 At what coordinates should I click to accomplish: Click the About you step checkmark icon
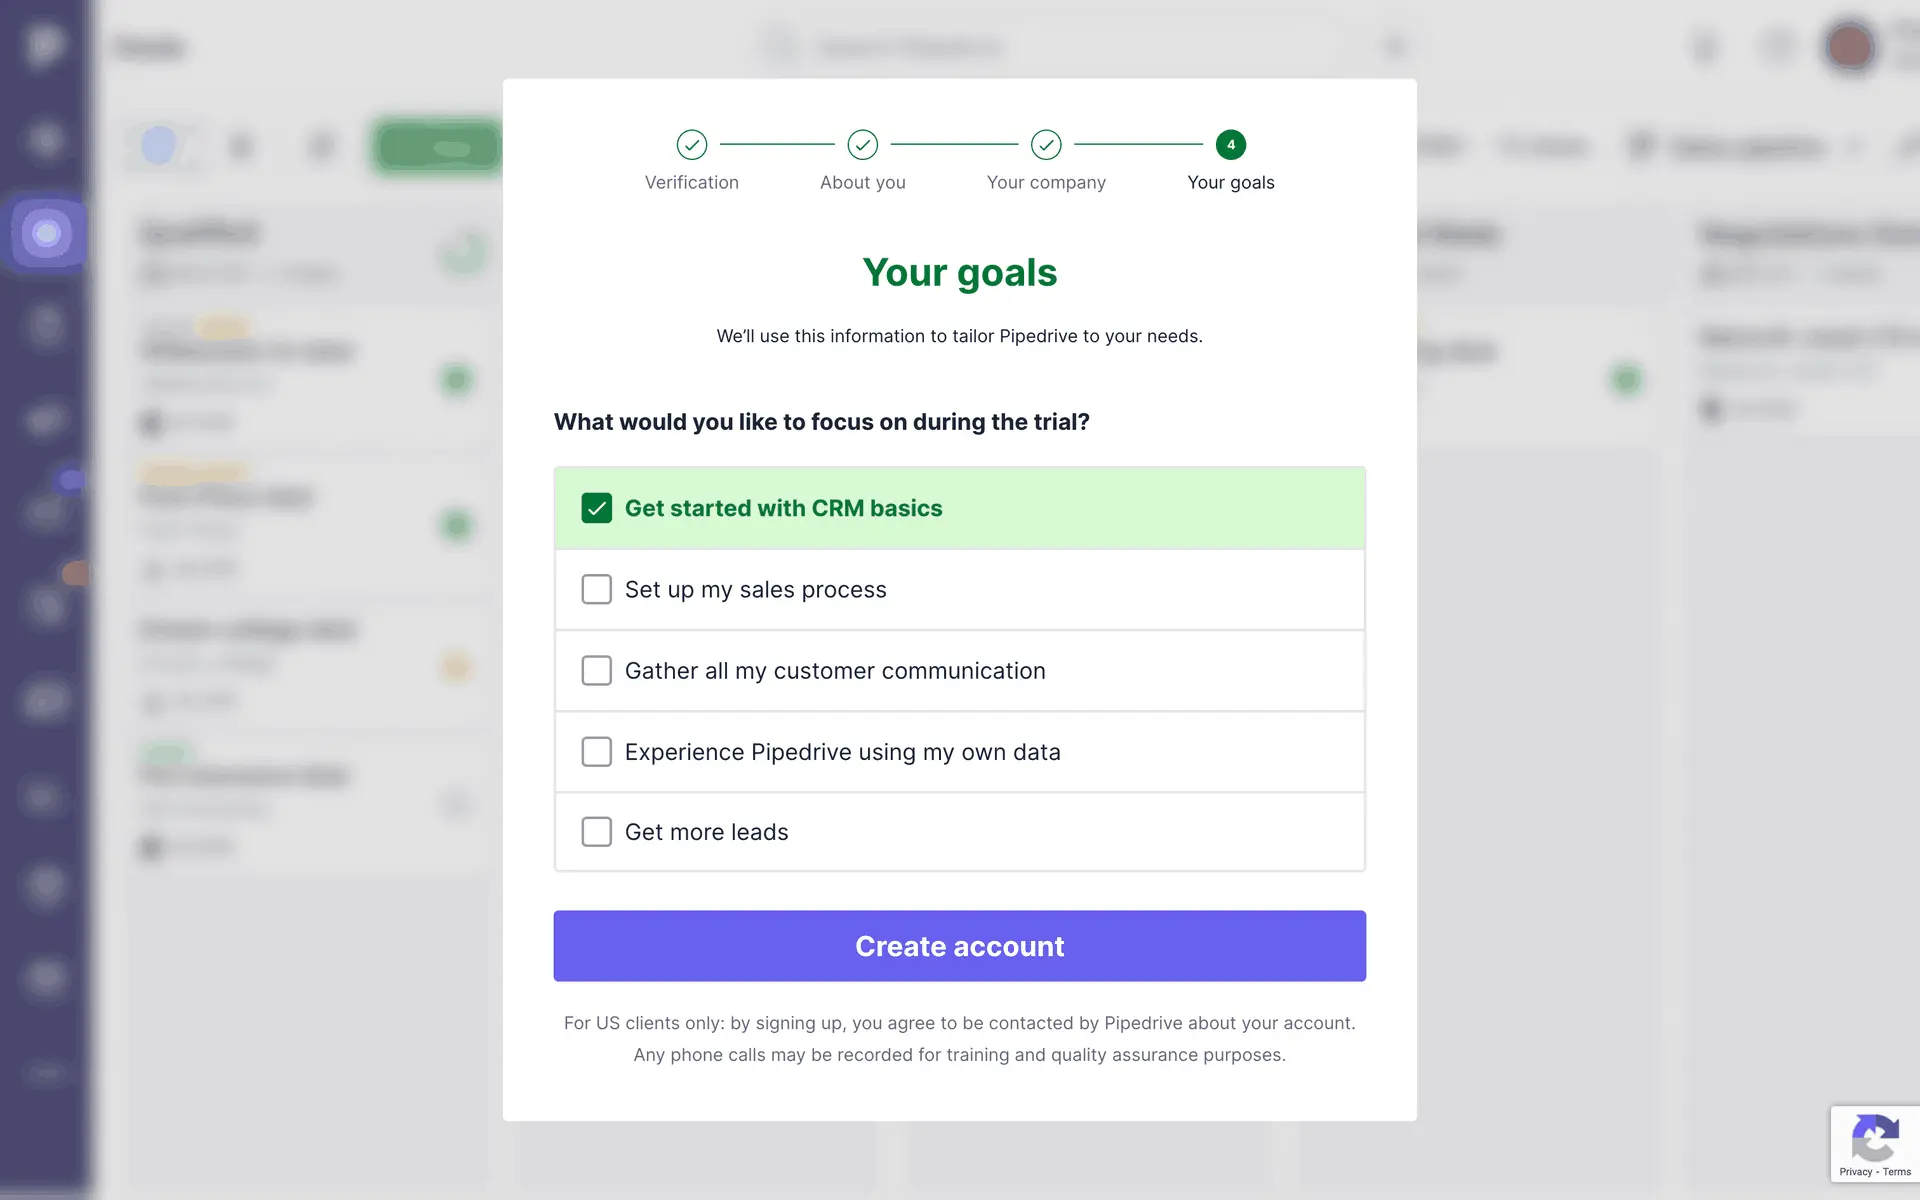(x=862, y=145)
